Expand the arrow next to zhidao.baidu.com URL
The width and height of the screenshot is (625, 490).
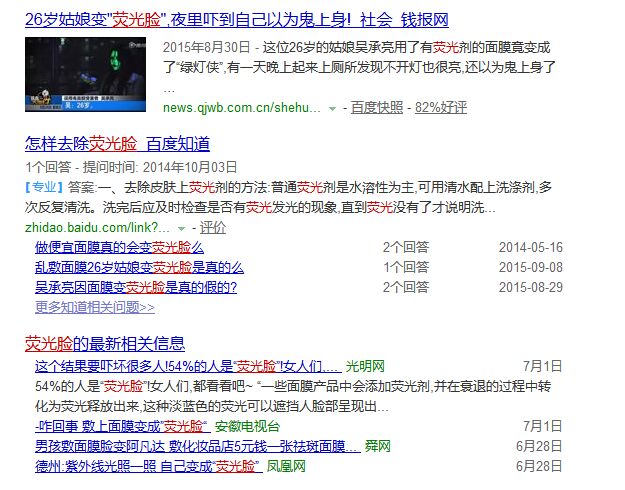coord(181,228)
